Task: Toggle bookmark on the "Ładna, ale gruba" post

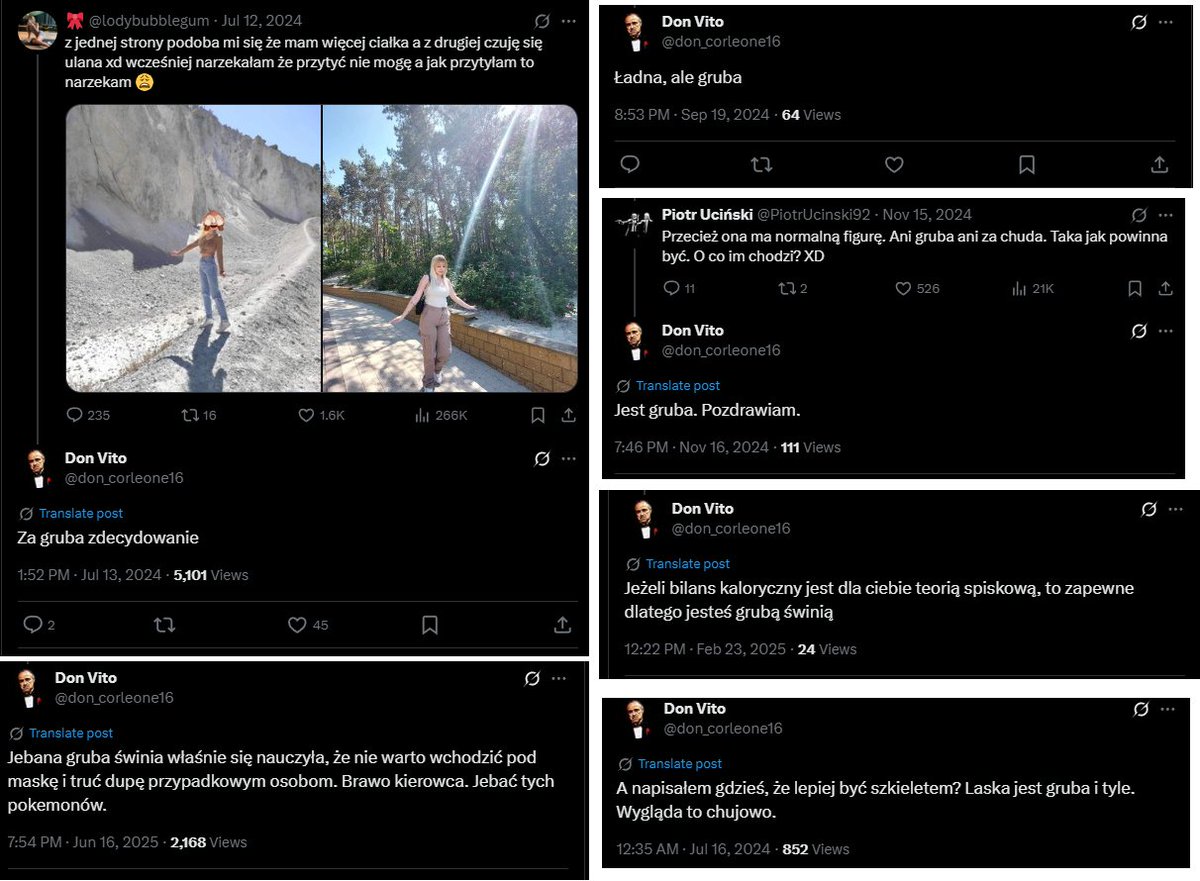Action: (x=1027, y=164)
